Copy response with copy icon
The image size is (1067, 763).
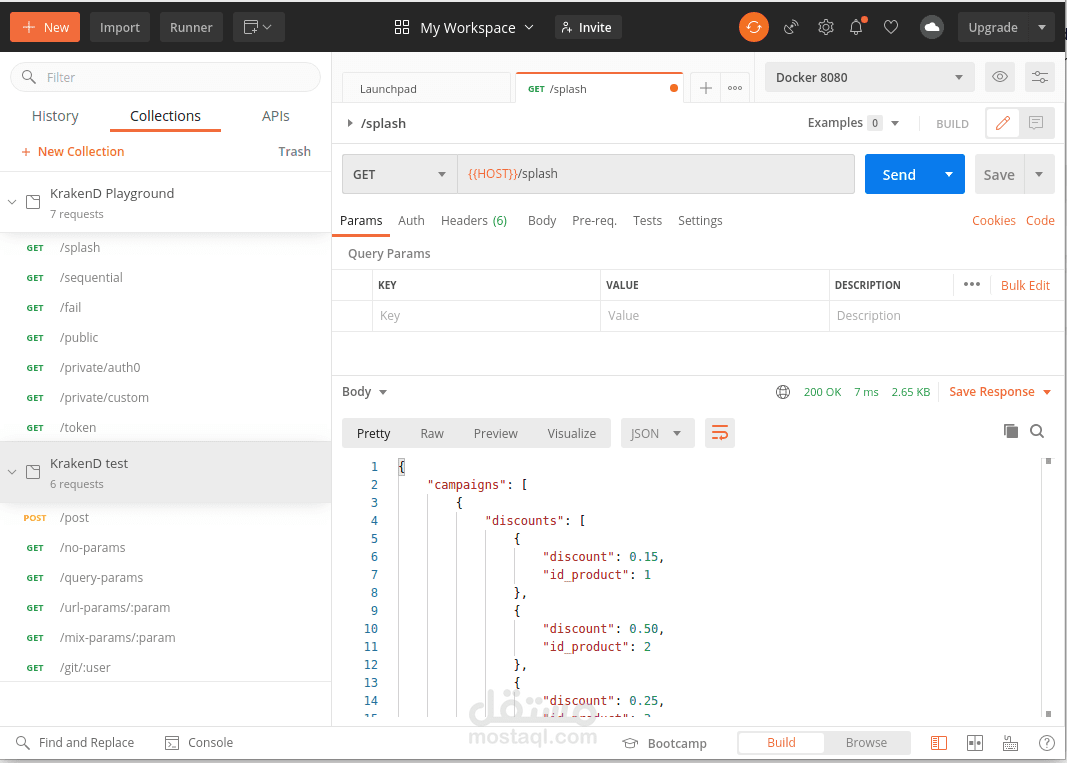coord(1011,431)
